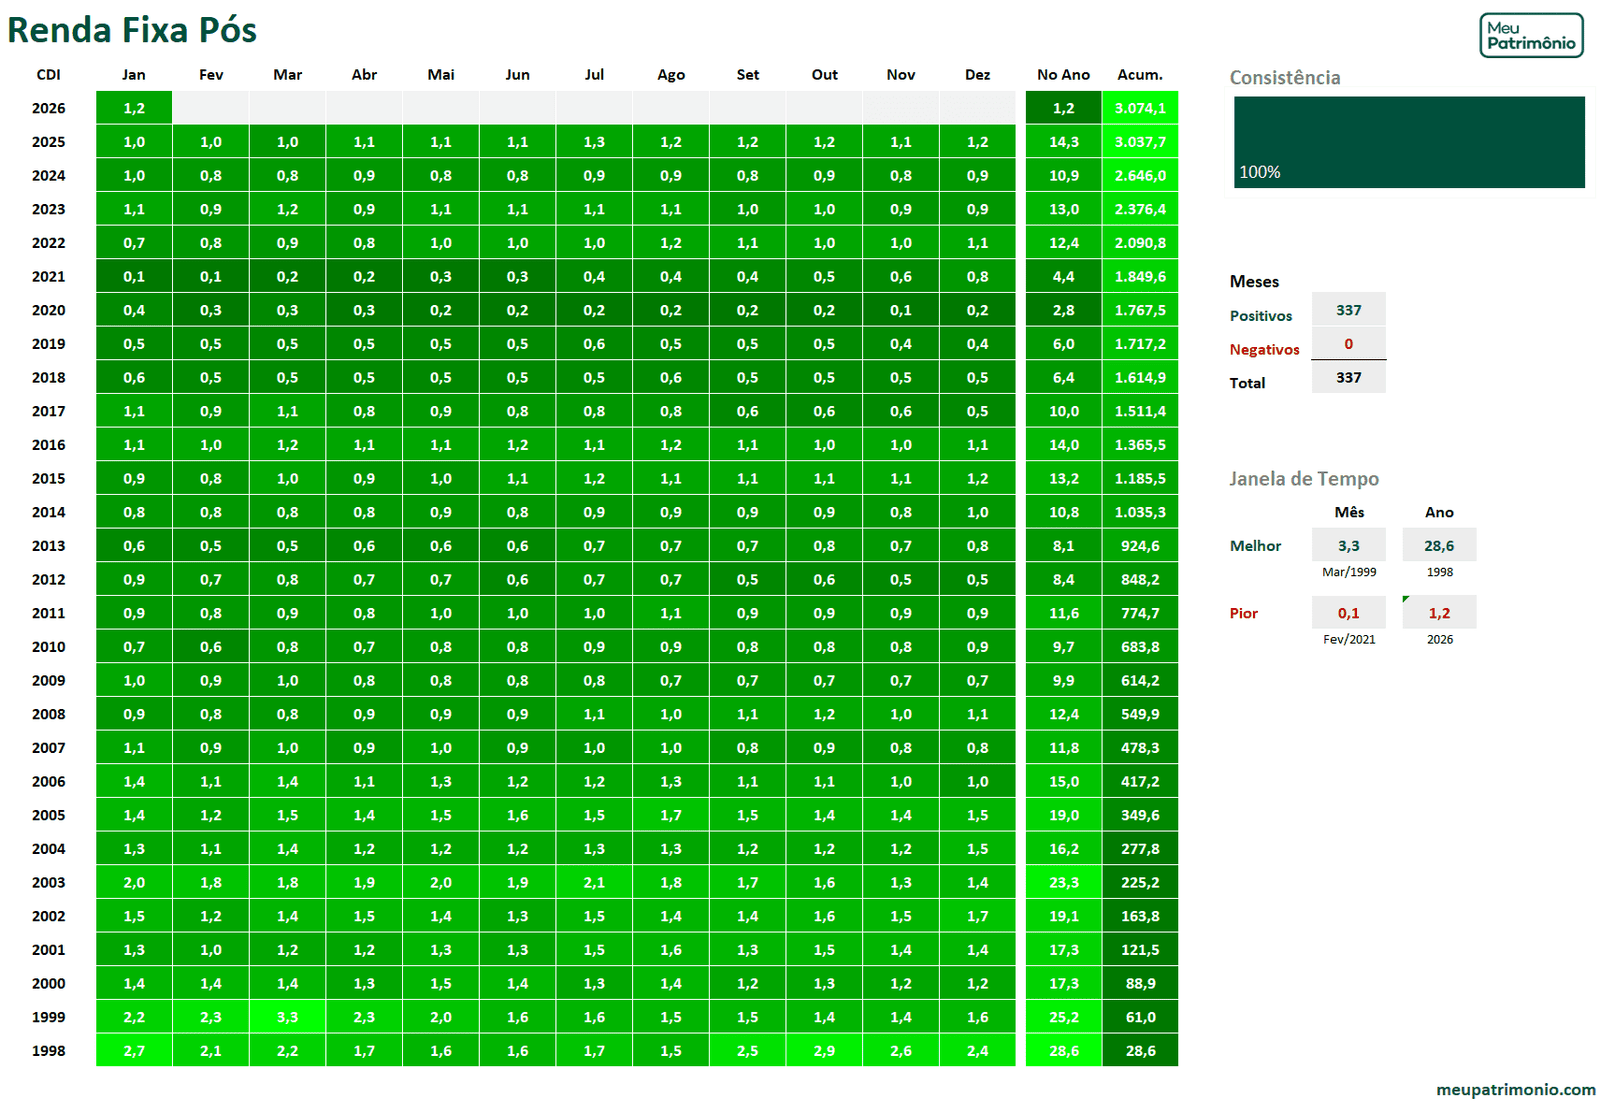The height and width of the screenshot is (1101, 1600).
Task: Select the Renda Fixa Pós title
Action: point(132,30)
